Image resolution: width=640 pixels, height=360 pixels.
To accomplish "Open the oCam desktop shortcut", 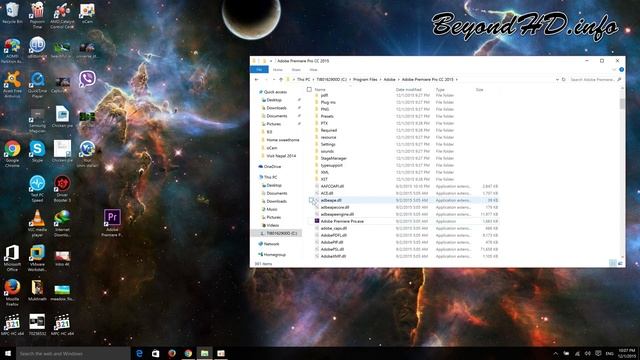I will tap(87, 12).
